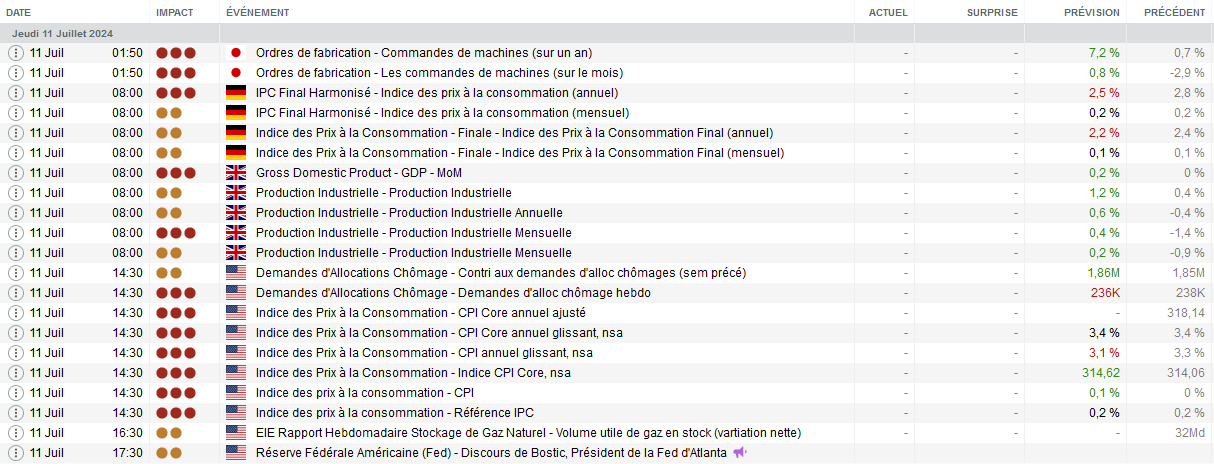Image resolution: width=1214 pixels, height=464 pixels.
Task: Click German flag on IPC Final Harmonisé annuel
Action: pos(236,93)
